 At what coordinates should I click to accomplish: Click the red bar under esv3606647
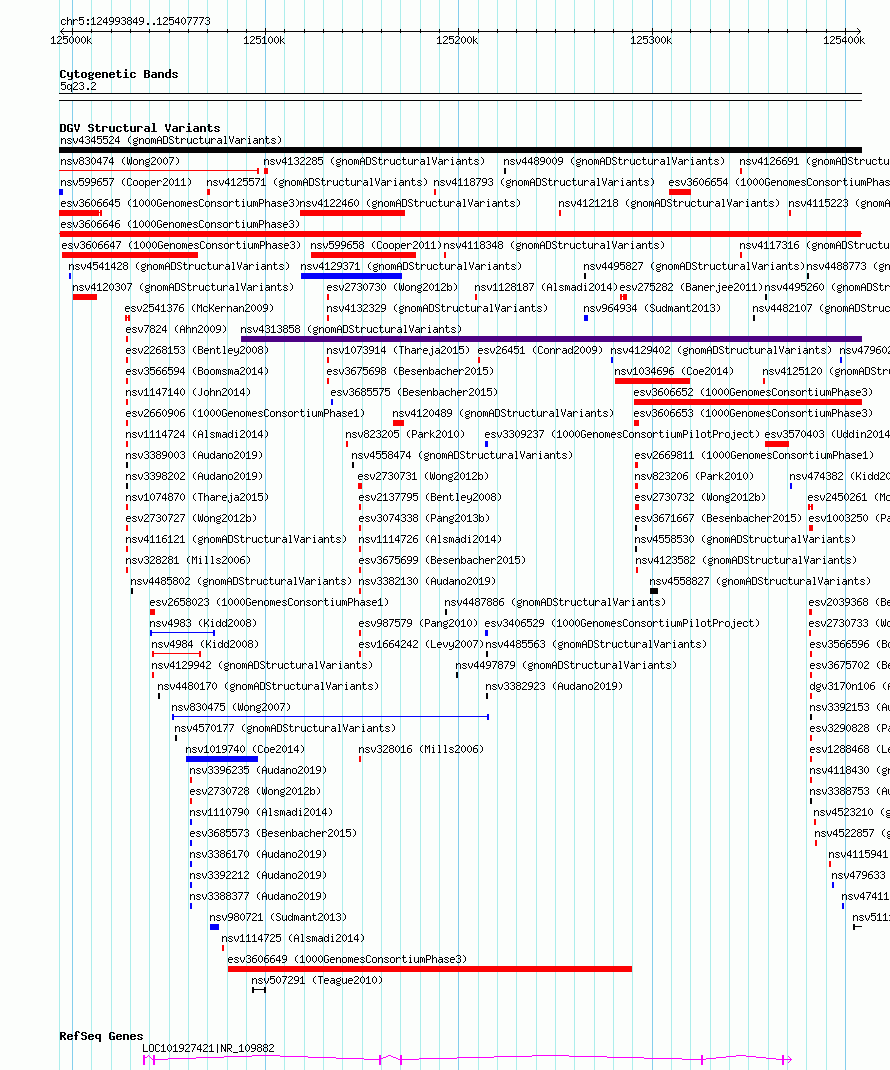click(x=130, y=255)
